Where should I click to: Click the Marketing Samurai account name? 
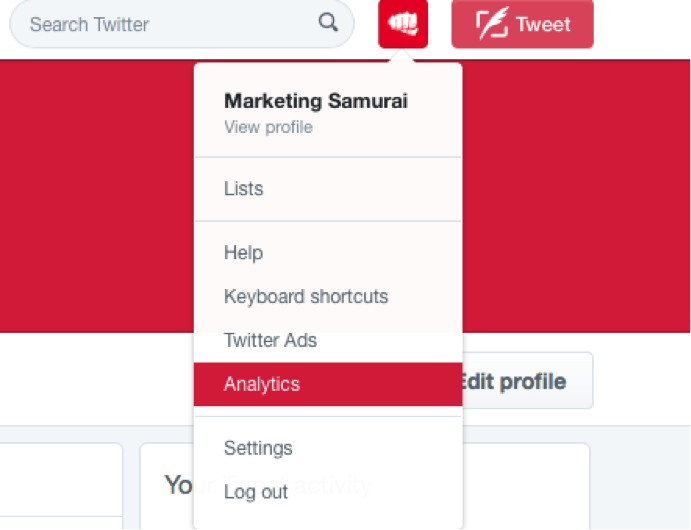click(x=316, y=101)
